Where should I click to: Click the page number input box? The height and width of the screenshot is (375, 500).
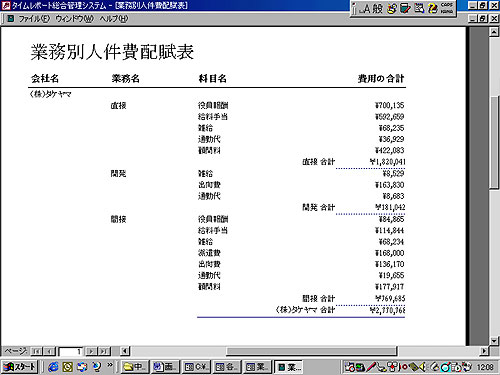tap(70, 351)
